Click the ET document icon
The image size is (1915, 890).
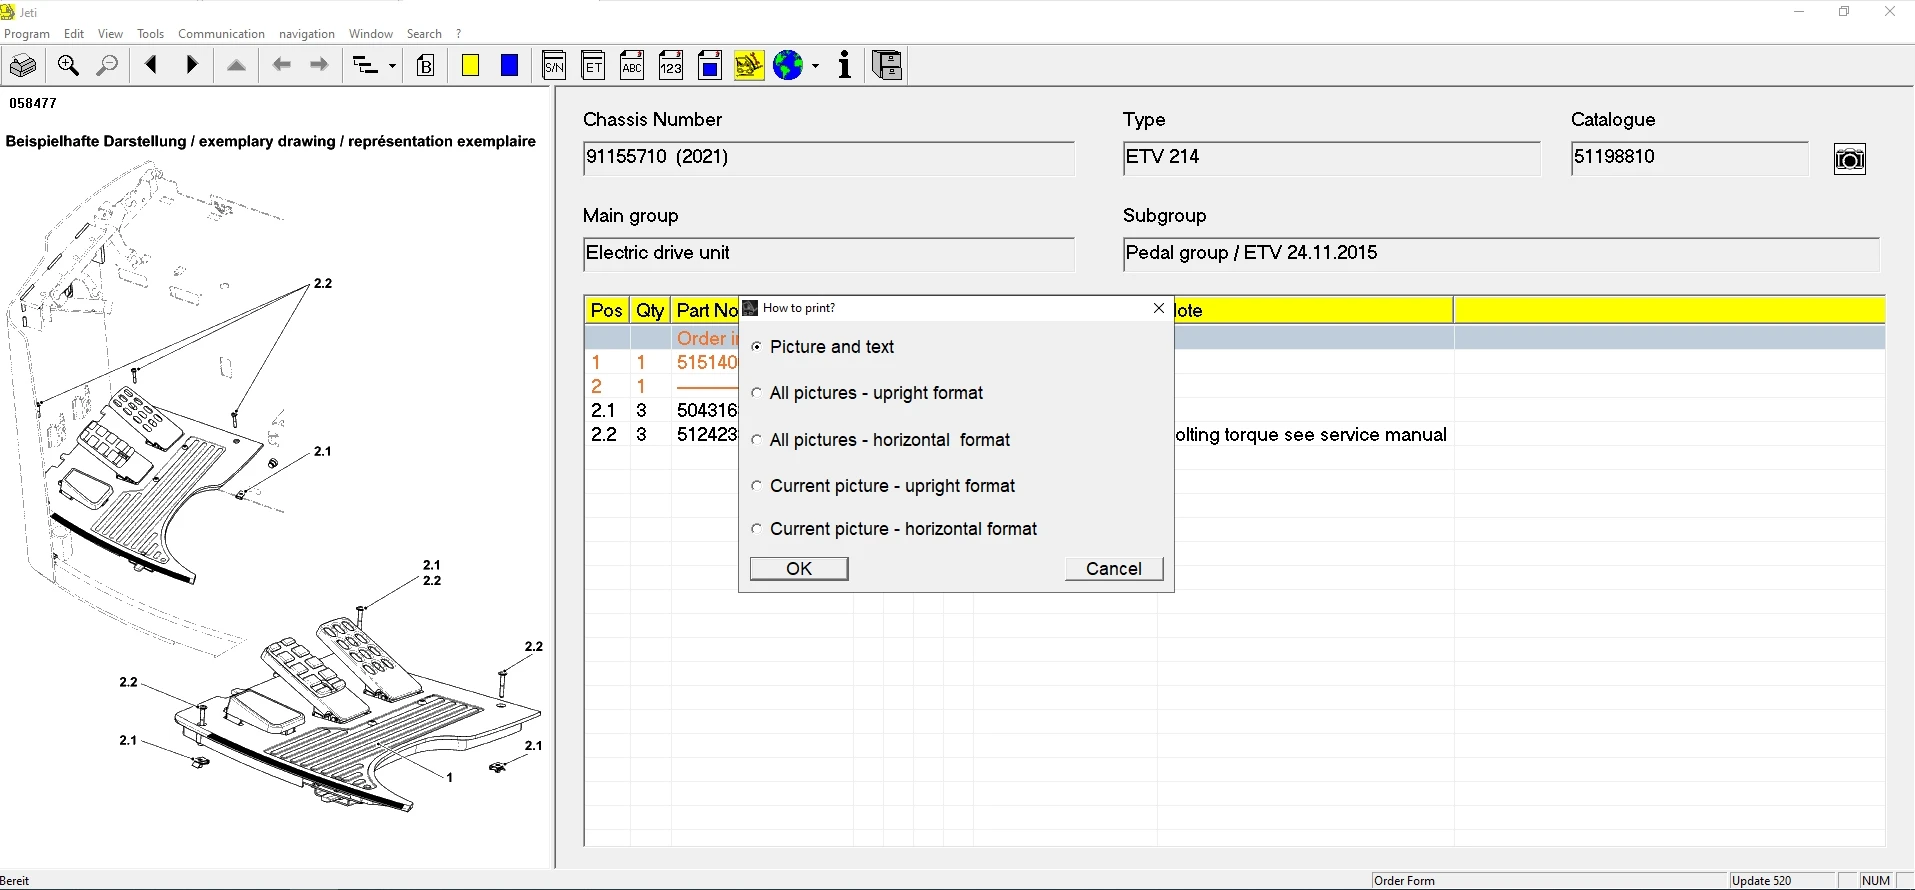coord(593,66)
